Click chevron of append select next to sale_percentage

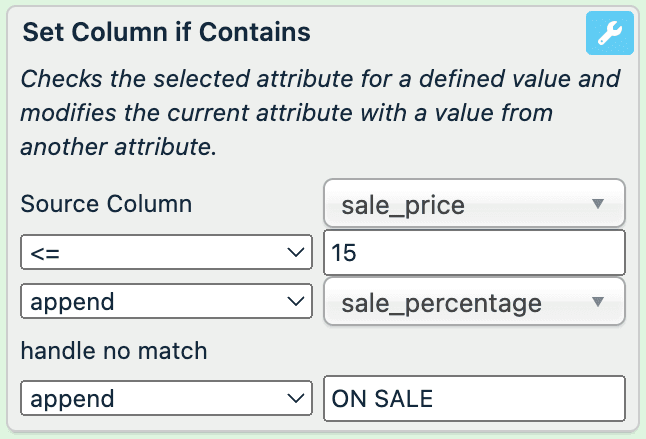pyautogui.click(x=295, y=301)
